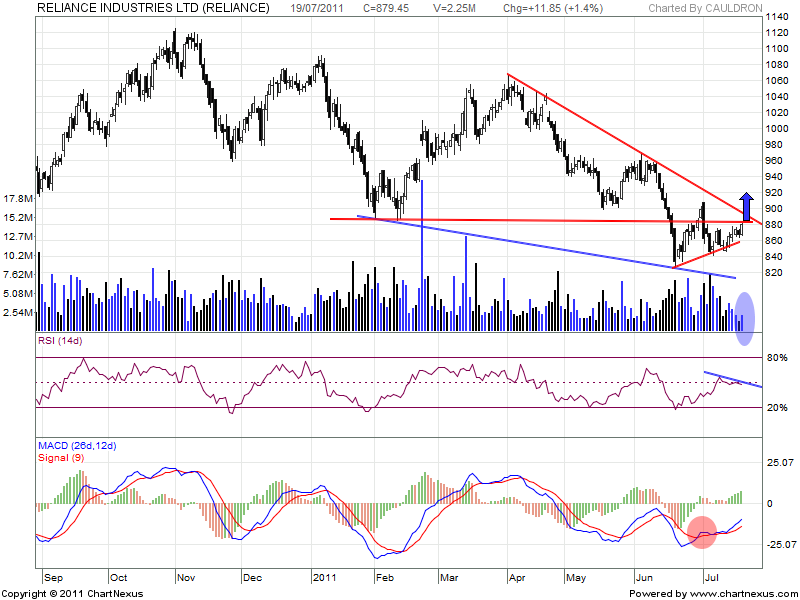Viewport: 800px width, 600px height.
Task: Jump to the 2011 marker on time axis
Action: 327,578
